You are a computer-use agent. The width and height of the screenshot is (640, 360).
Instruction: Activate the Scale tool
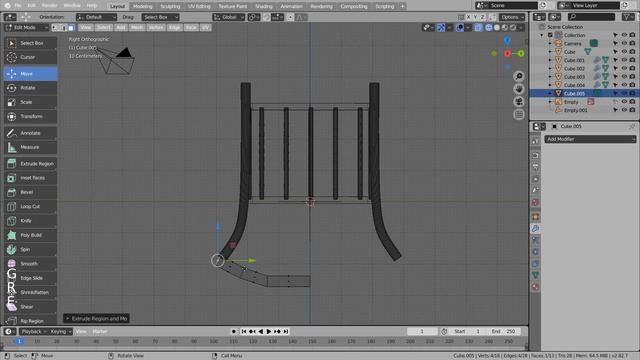tap(30, 102)
